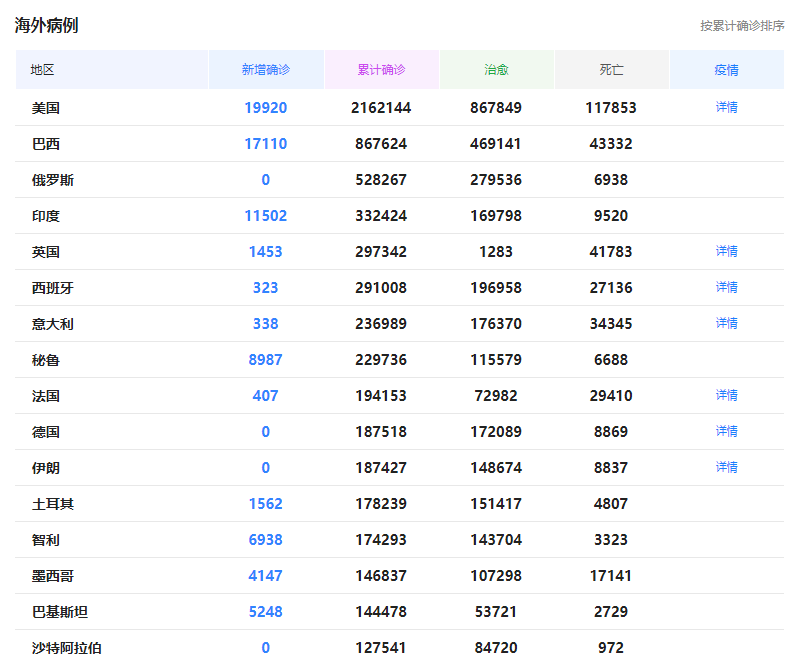Open 详情 link for 伊朗 row
The image size is (796, 665).
(726, 468)
